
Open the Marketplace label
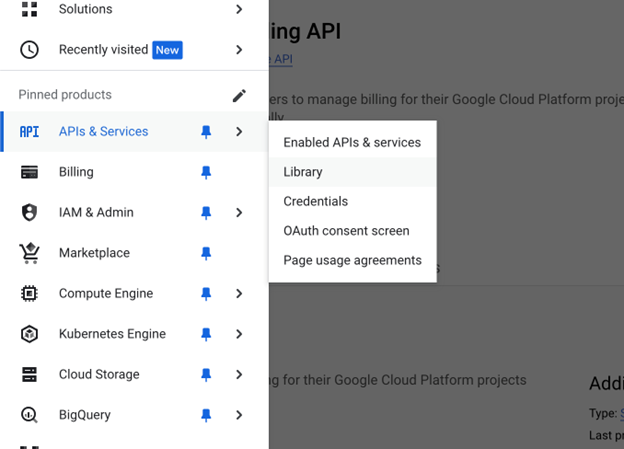94,253
